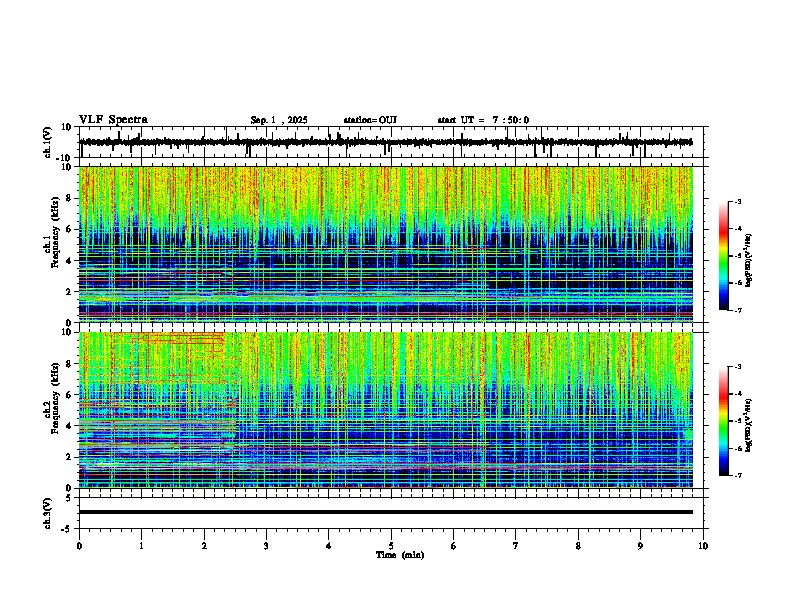Click the '-7' tick on the upper color bar
Screen dimensions: 792x612
pos(738,310)
